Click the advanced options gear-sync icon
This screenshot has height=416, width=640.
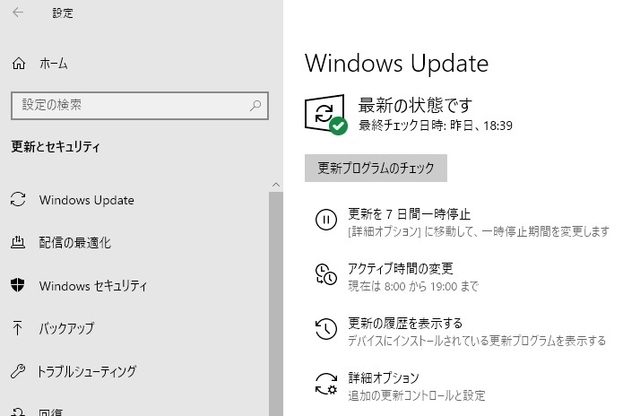coord(326,384)
